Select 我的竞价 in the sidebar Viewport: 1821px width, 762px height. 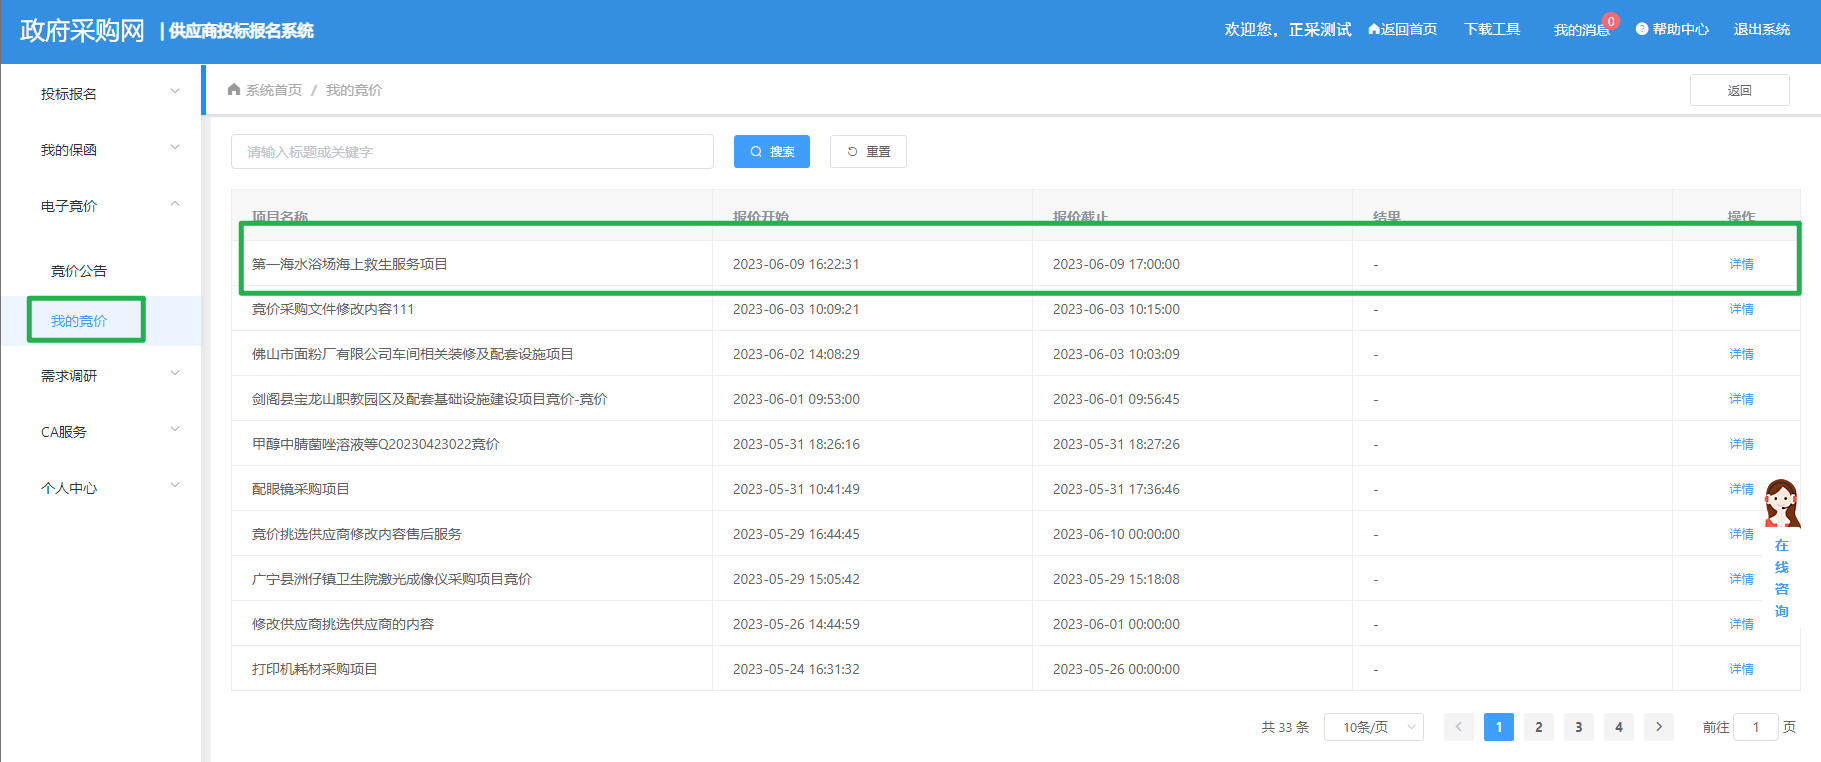click(79, 321)
